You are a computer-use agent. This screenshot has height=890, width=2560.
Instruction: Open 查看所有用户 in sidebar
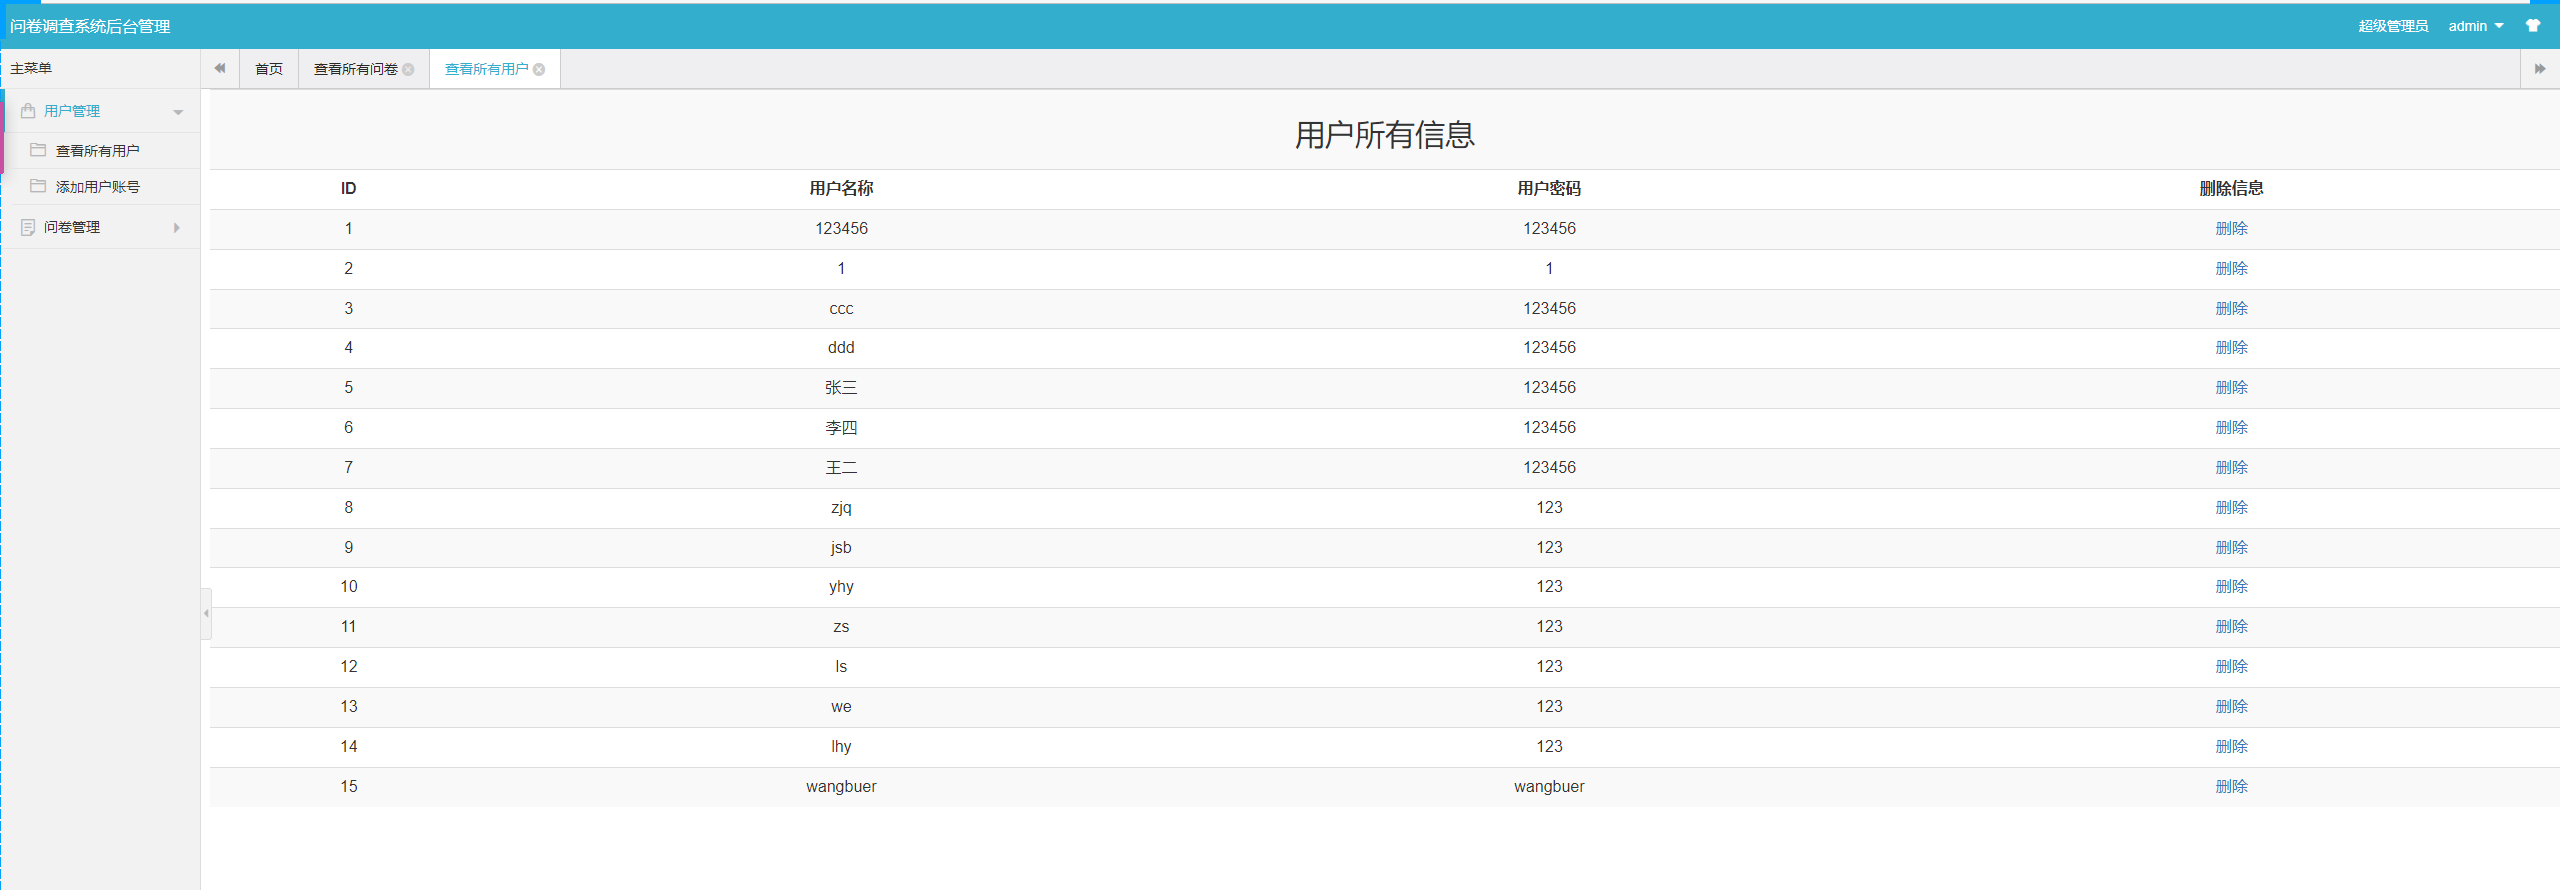98,151
